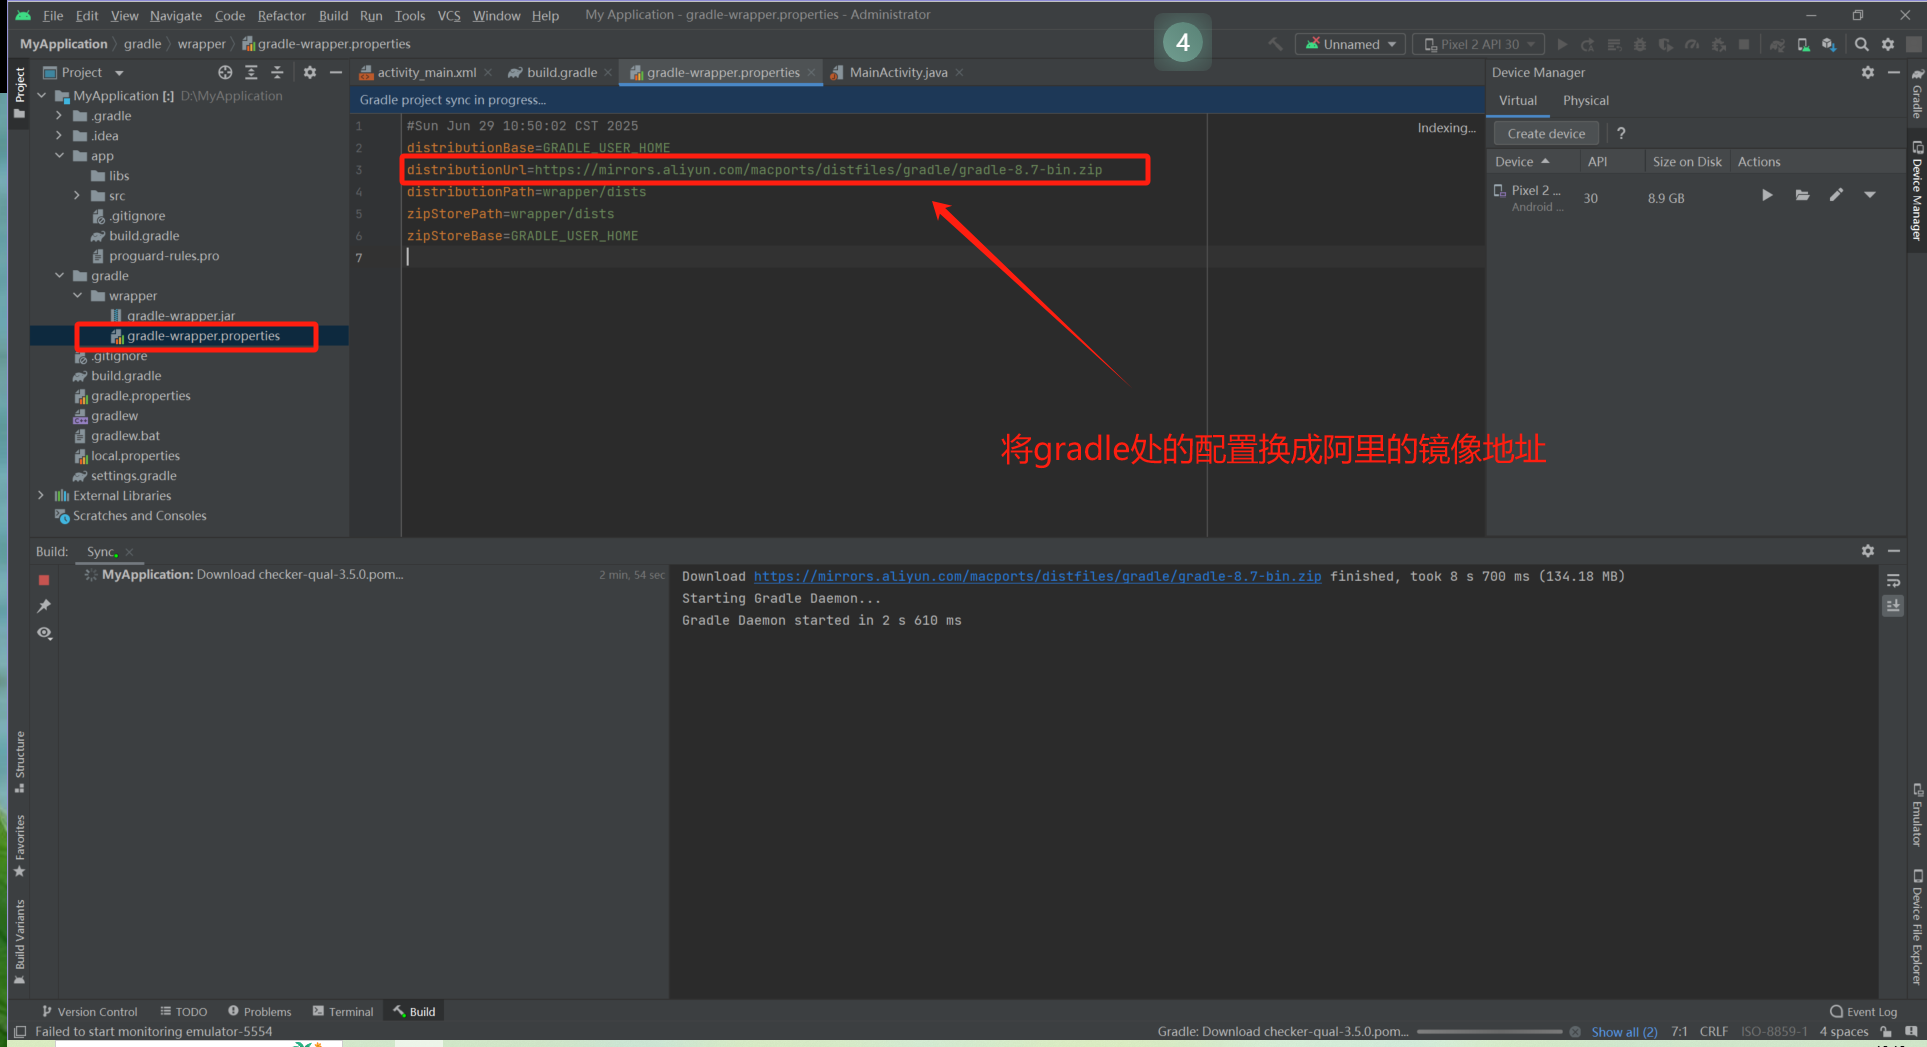Click Expand All icon in Project panel

click(x=251, y=72)
